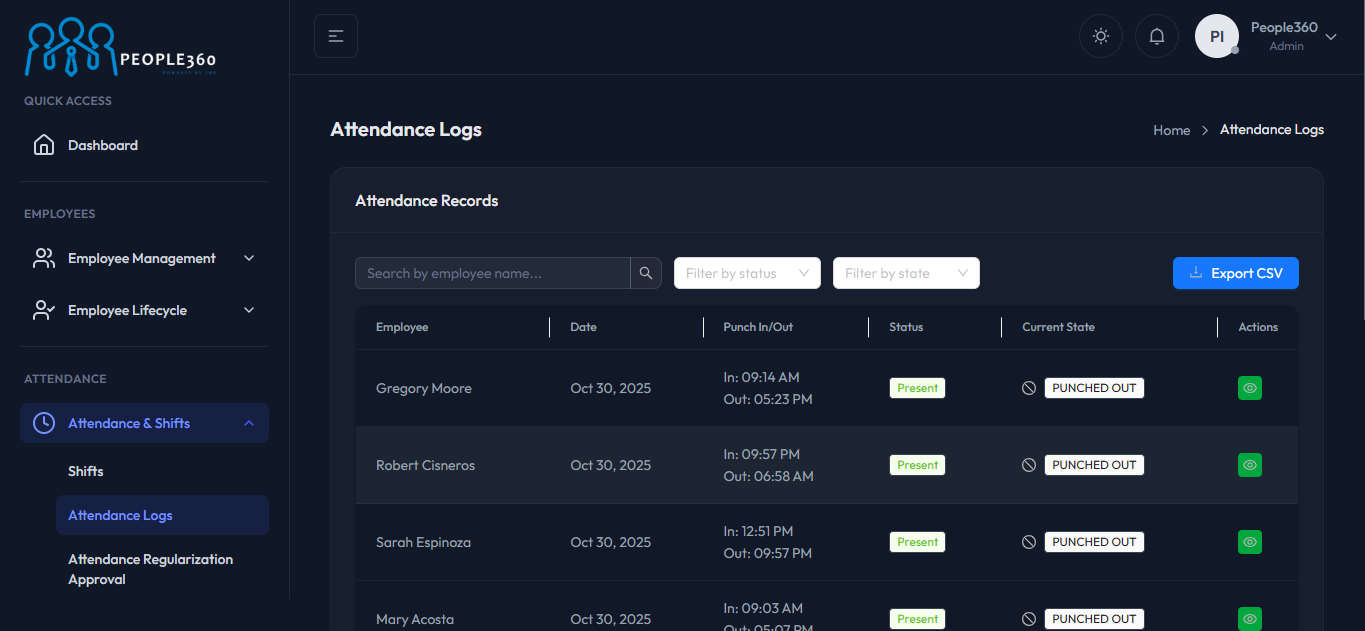Screen dimensions: 1365x631
Task: Click the Dashboard home icon
Action: (44, 145)
